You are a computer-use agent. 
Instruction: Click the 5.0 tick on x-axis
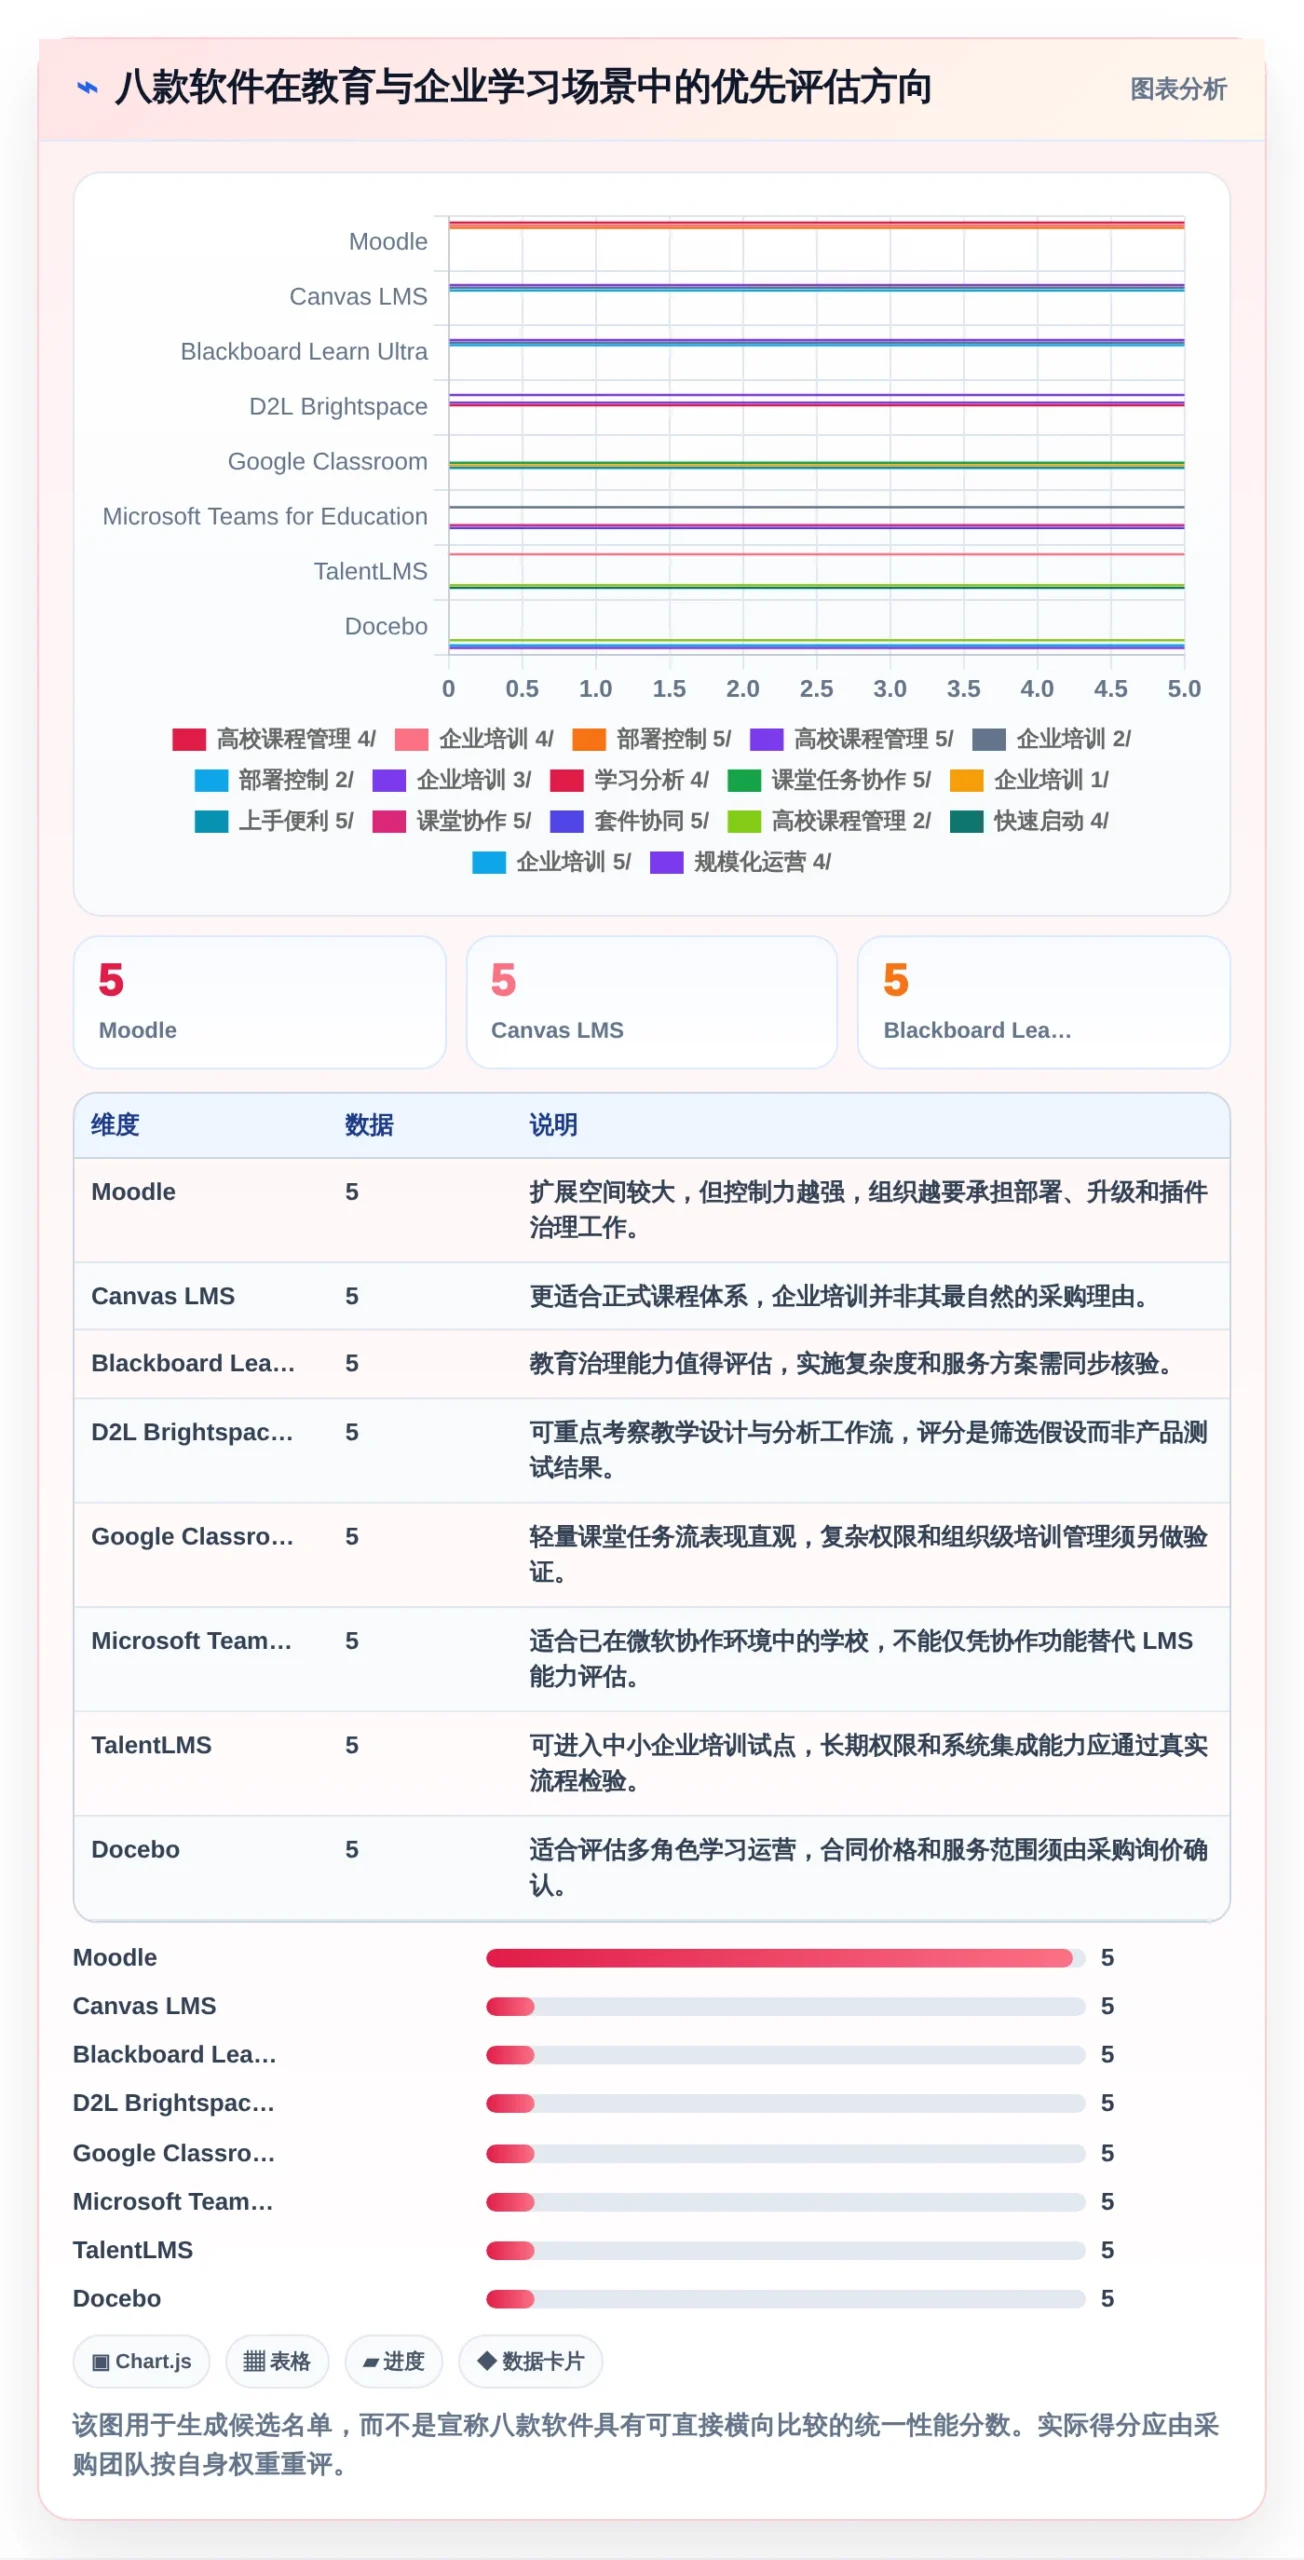(1184, 689)
